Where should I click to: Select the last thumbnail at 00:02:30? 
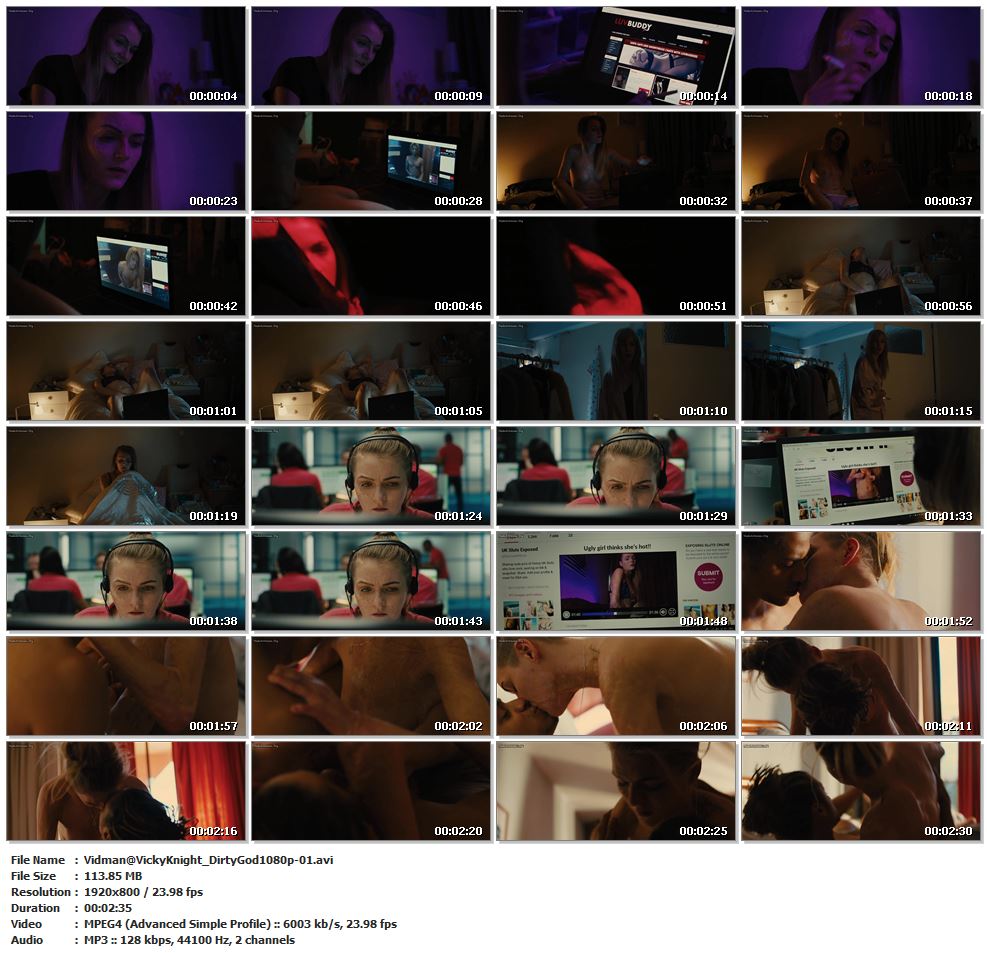[x=861, y=792]
